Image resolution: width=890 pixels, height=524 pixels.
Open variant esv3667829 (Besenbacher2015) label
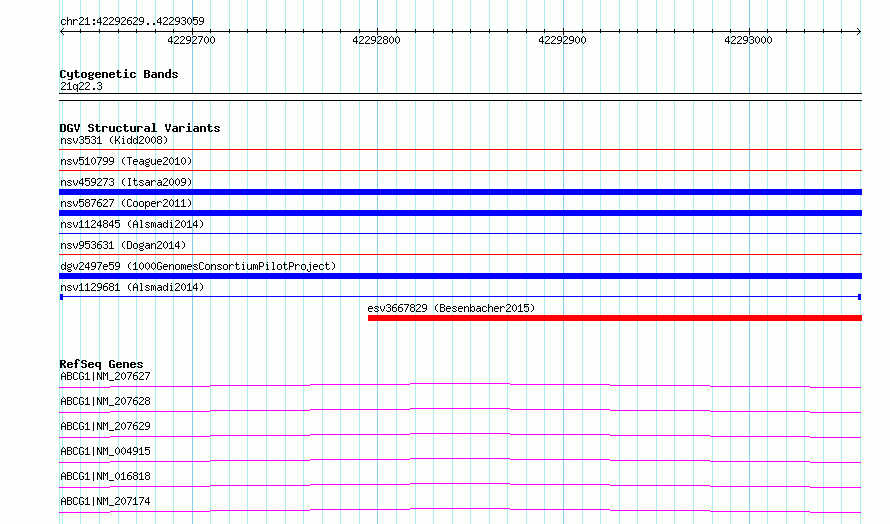451,308
